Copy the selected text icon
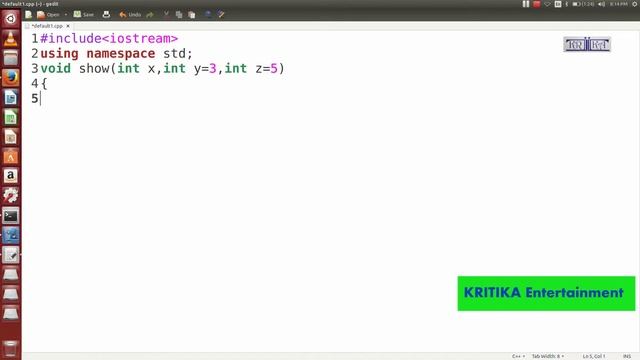 click(179, 15)
